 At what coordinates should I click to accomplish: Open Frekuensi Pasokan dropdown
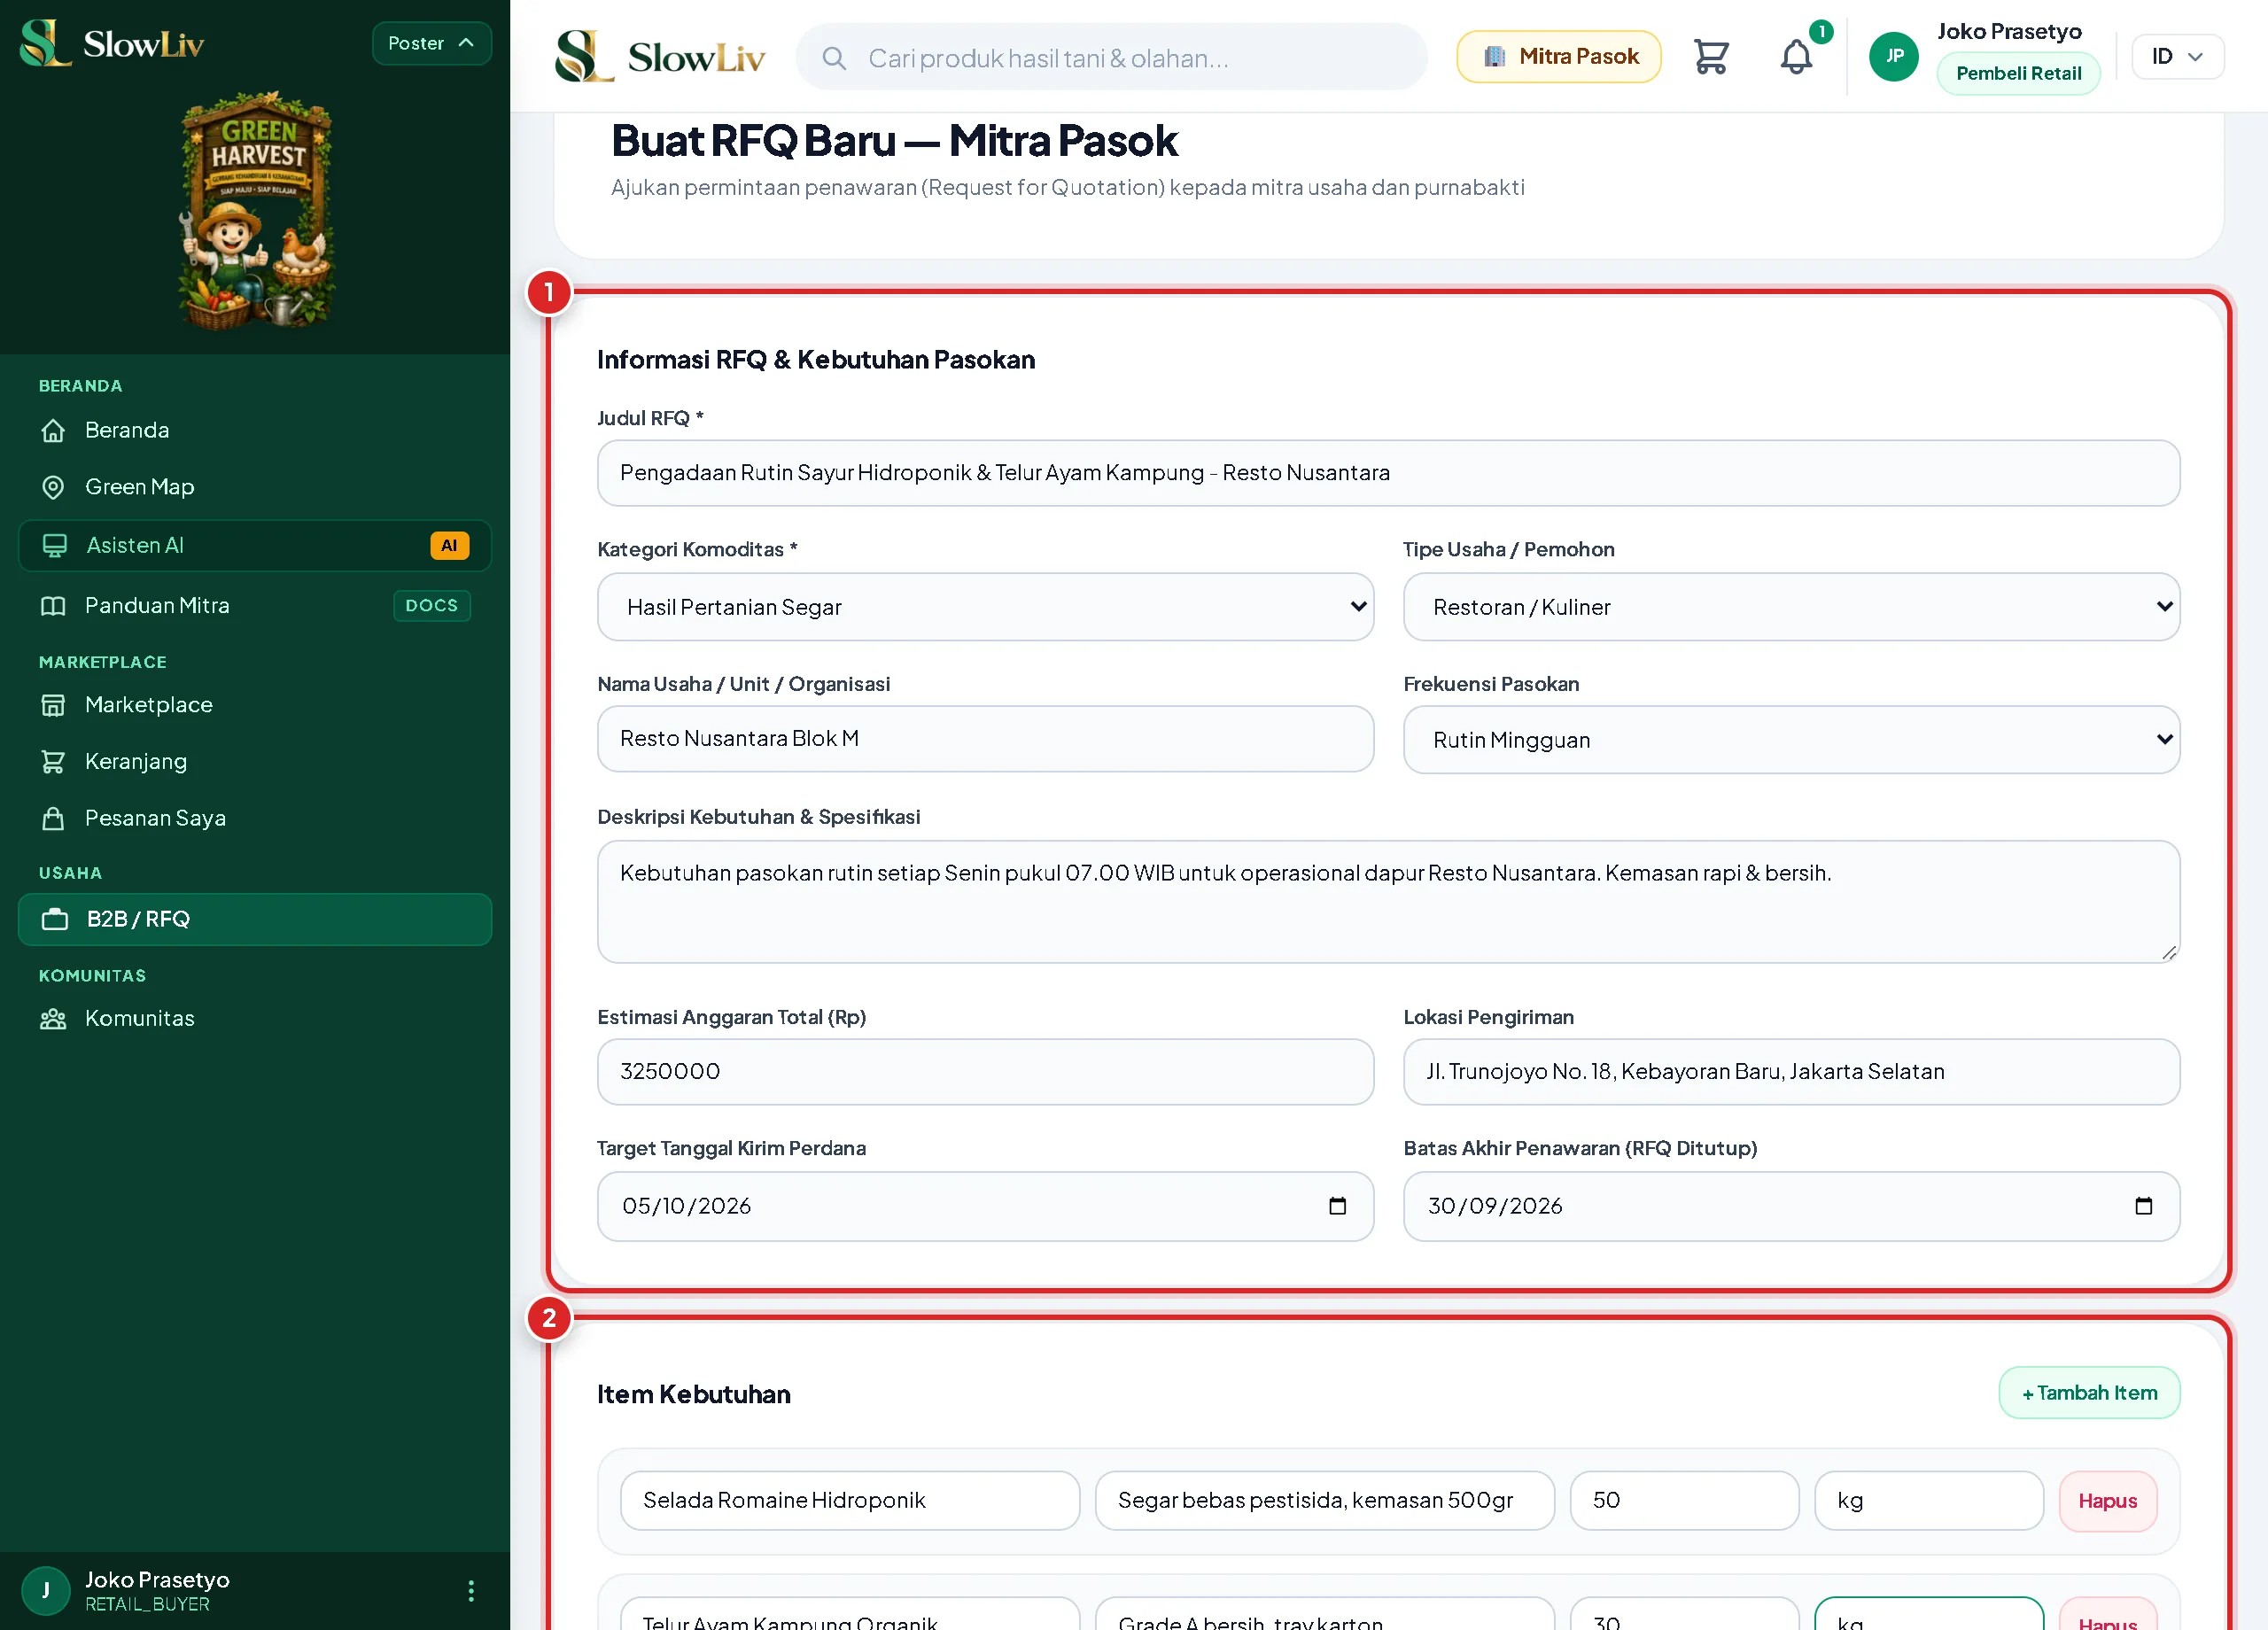click(1791, 740)
